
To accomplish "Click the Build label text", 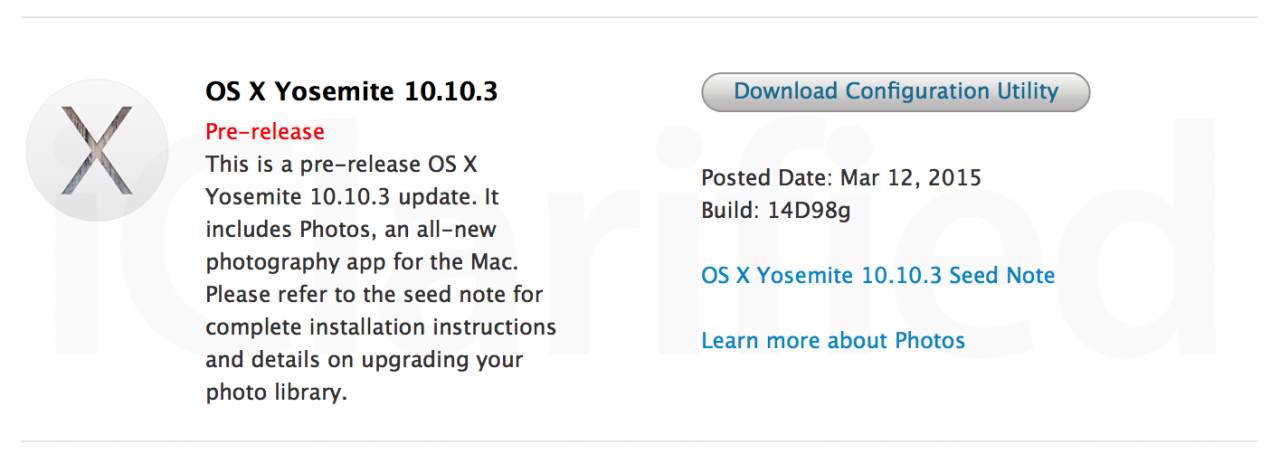I will click(731, 211).
